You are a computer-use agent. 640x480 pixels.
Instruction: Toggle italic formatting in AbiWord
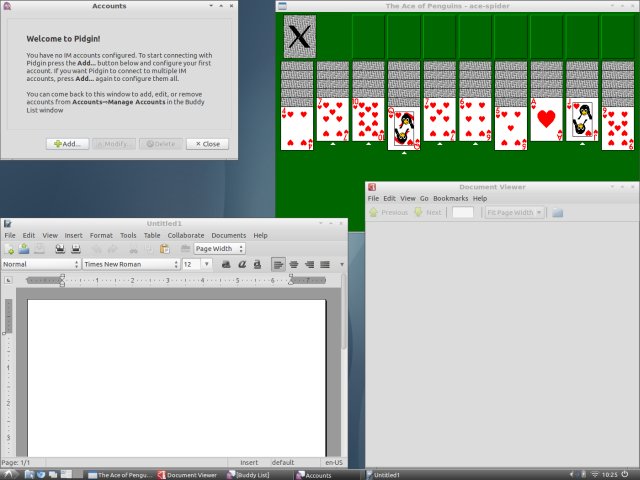pyautogui.click(x=241, y=264)
